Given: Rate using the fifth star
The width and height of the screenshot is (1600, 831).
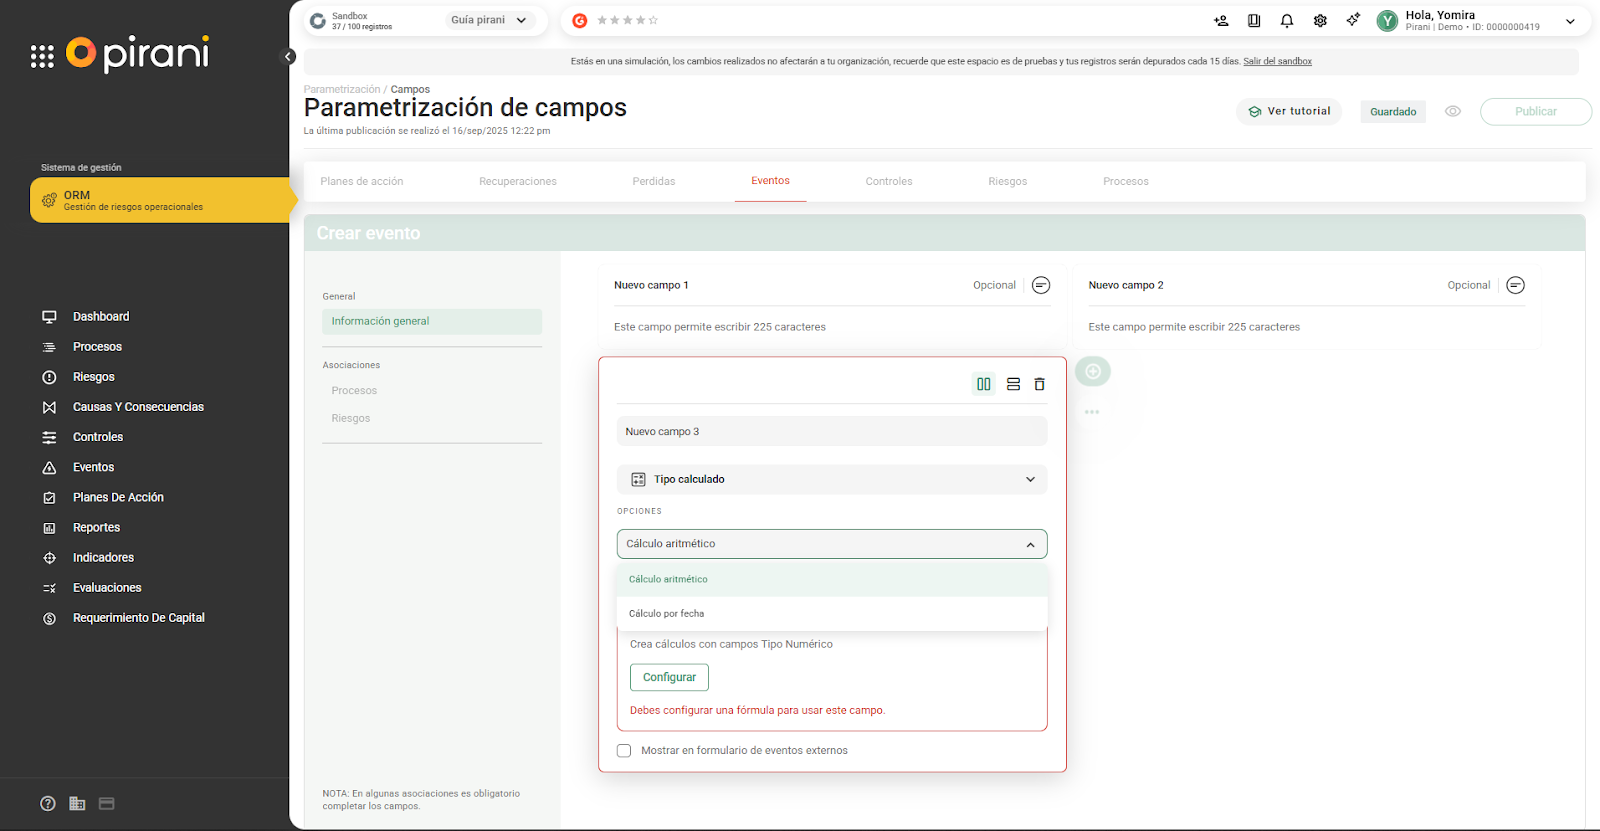Looking at the screenshot, I should point(653,21).
